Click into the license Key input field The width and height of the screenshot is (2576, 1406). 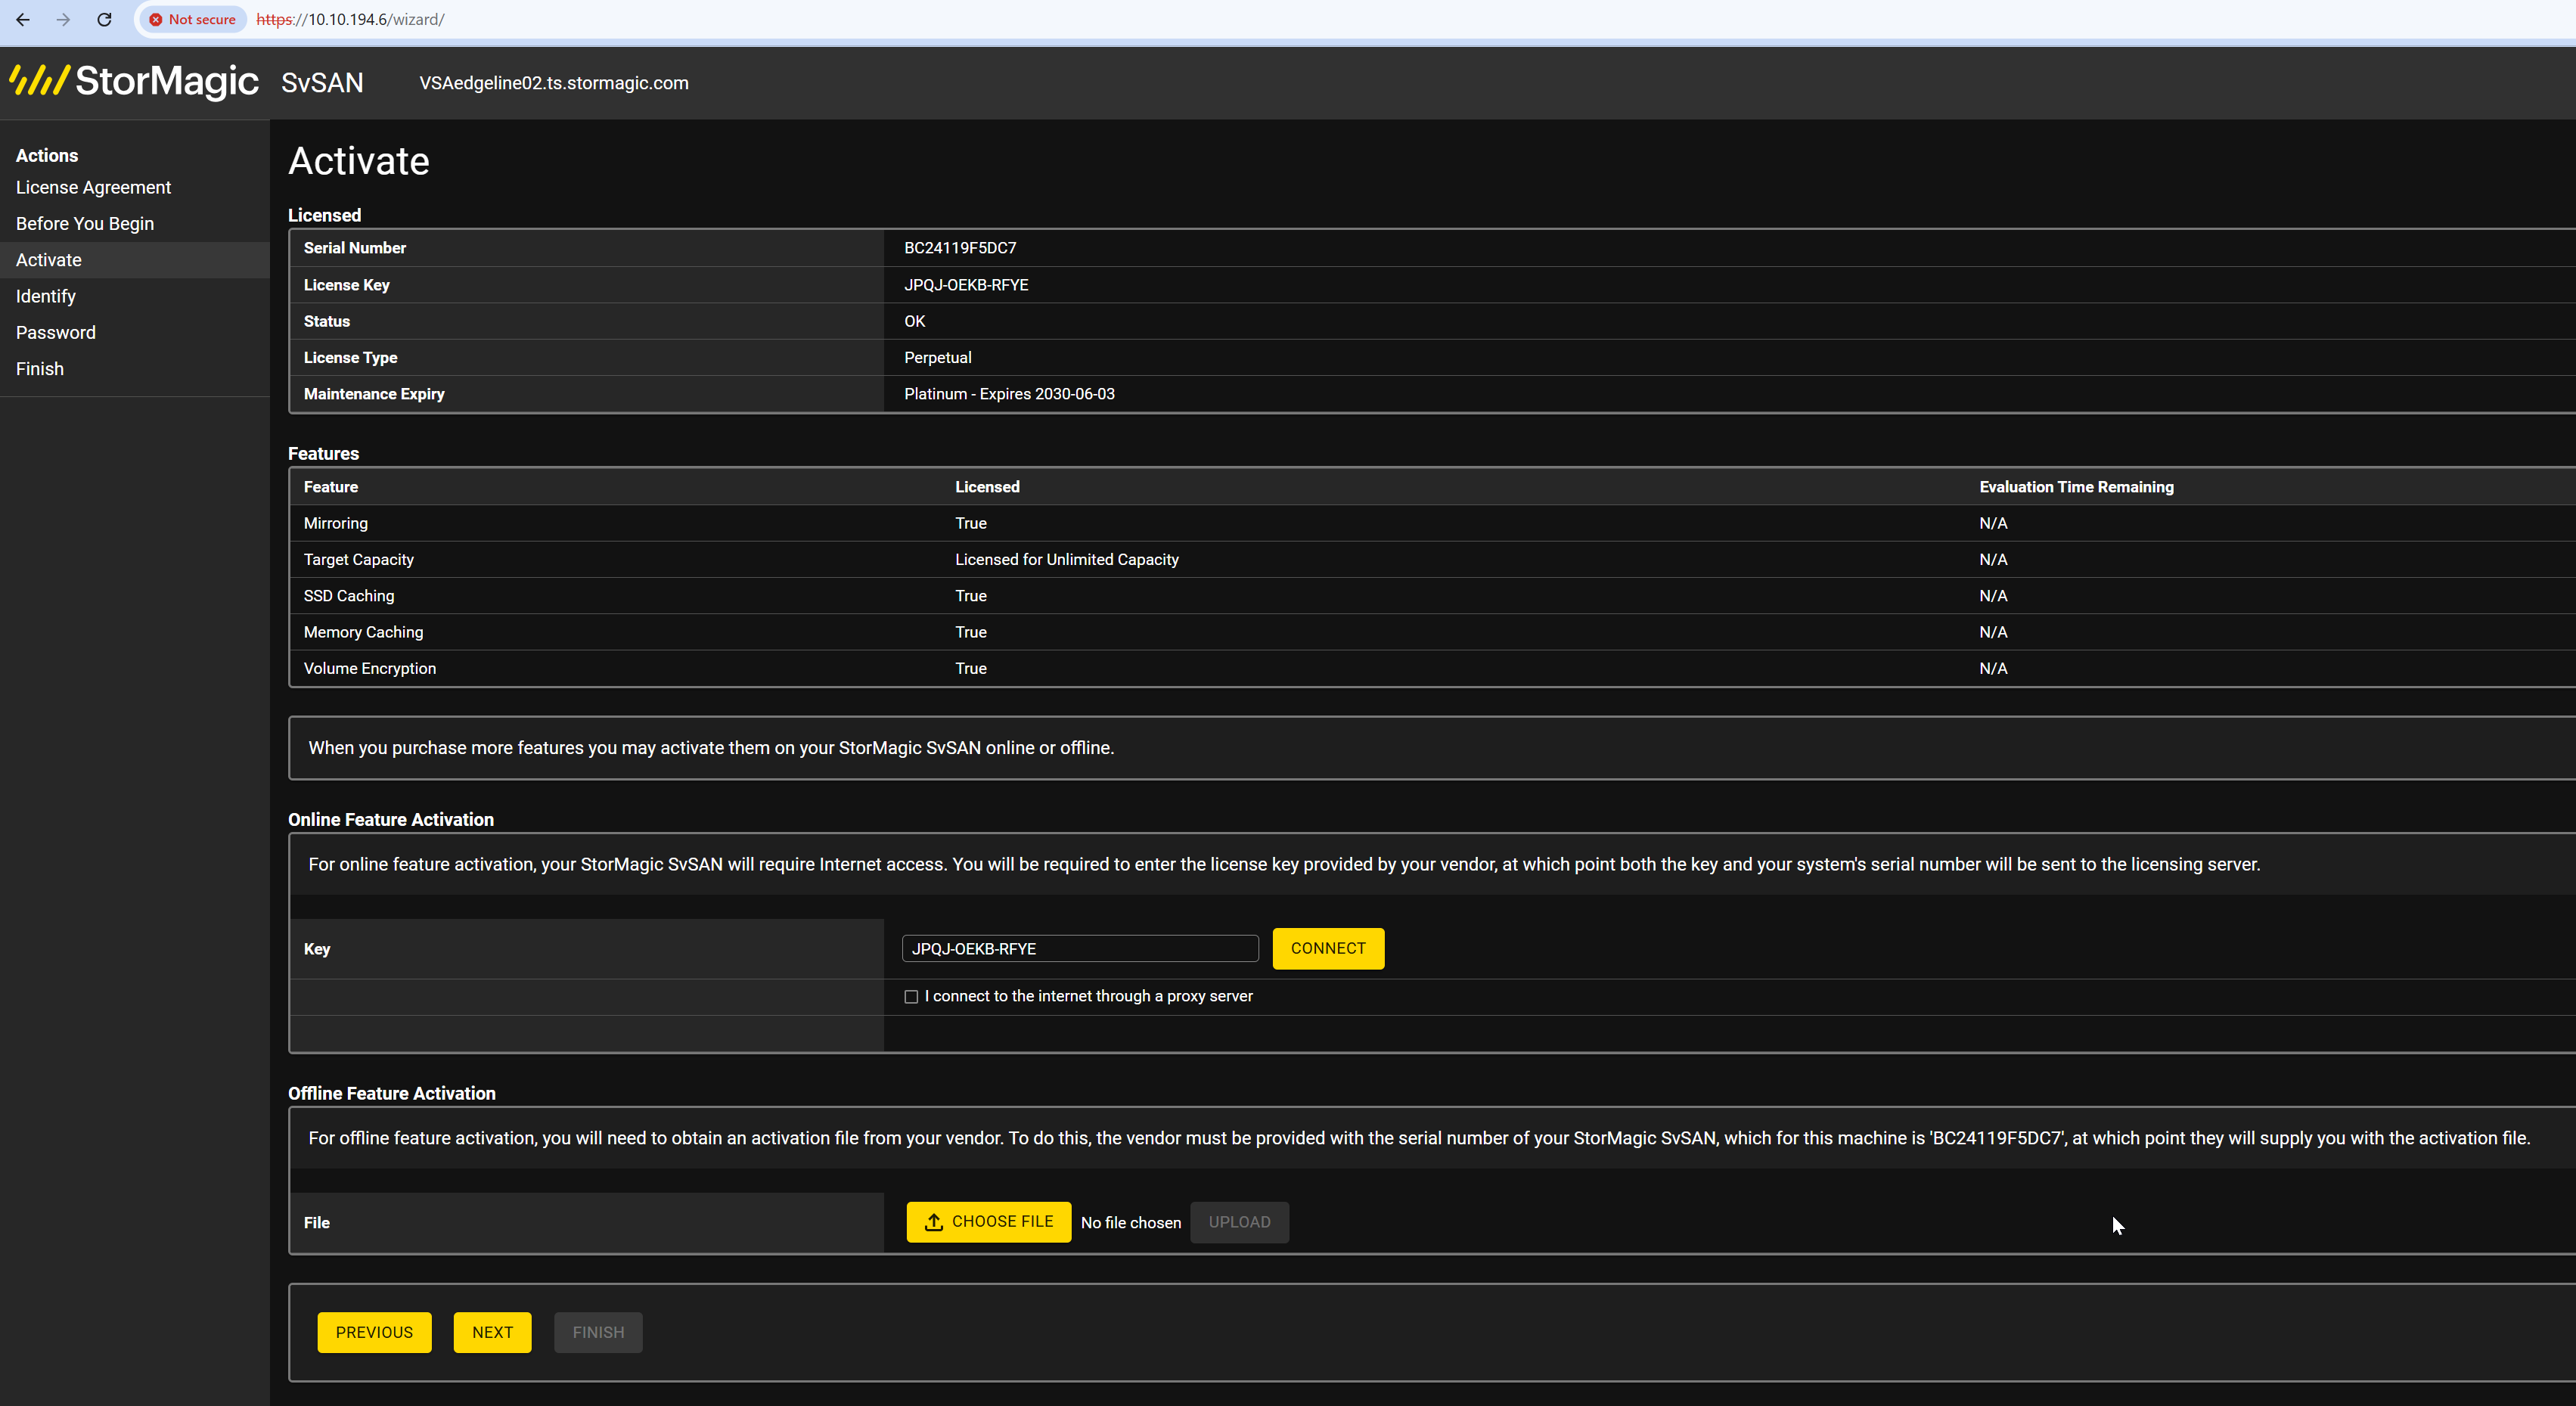pyautogui.click(x=1080, y=949)
